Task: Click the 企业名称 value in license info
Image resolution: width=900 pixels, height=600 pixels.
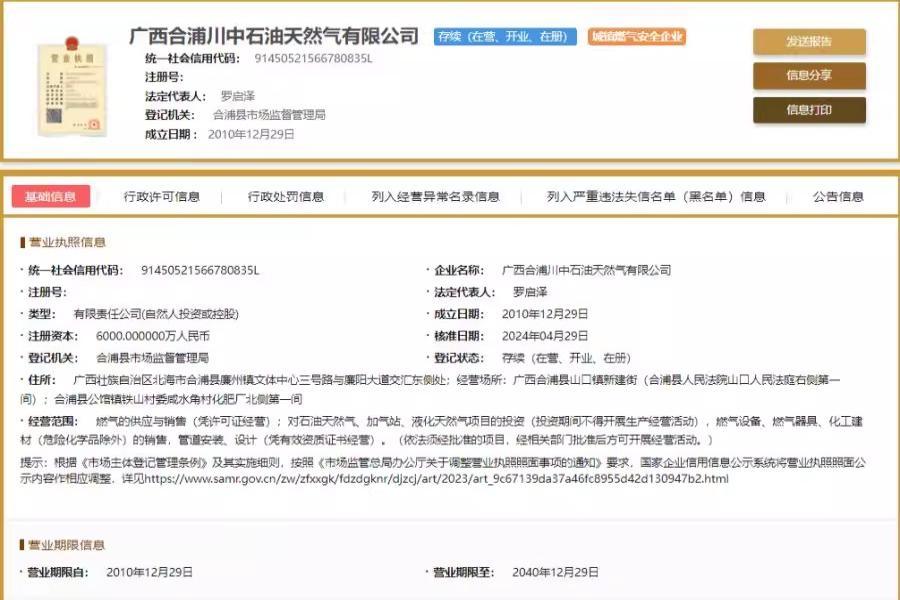Action: (586, 270)
